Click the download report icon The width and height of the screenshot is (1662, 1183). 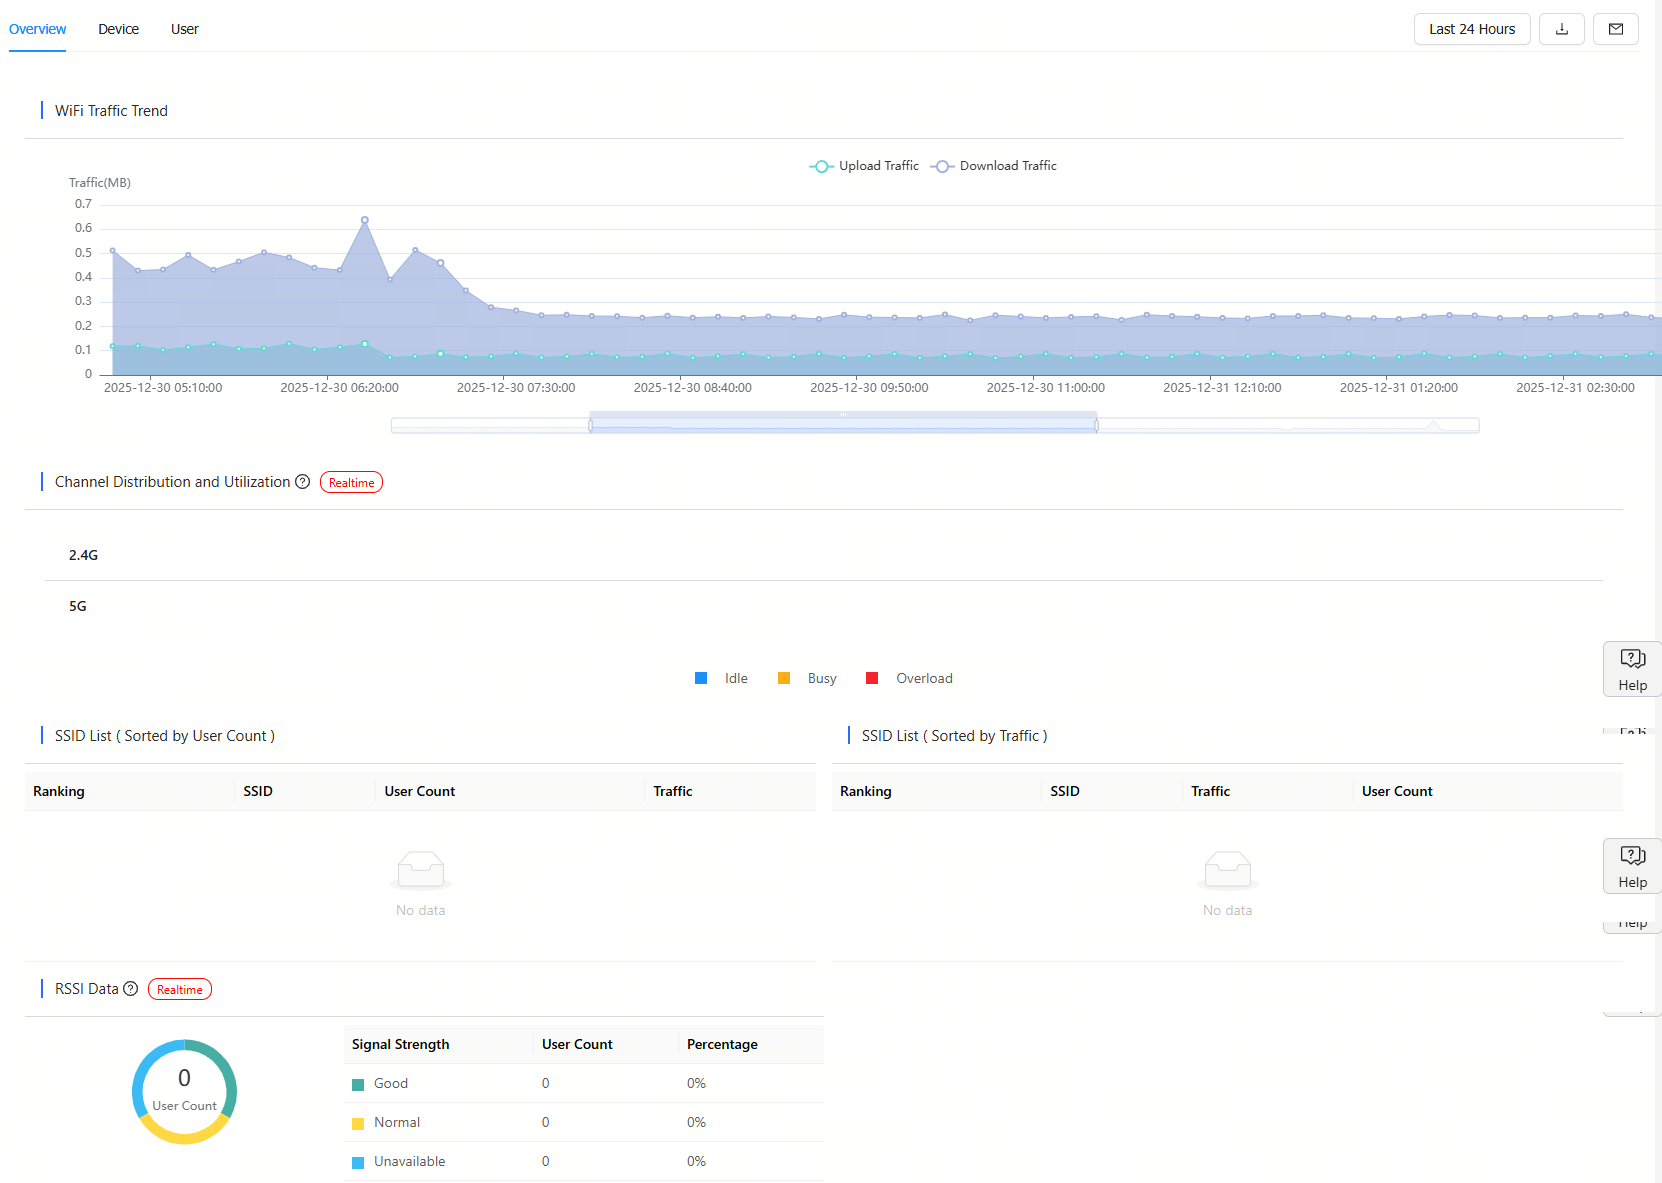point(1561,29)
